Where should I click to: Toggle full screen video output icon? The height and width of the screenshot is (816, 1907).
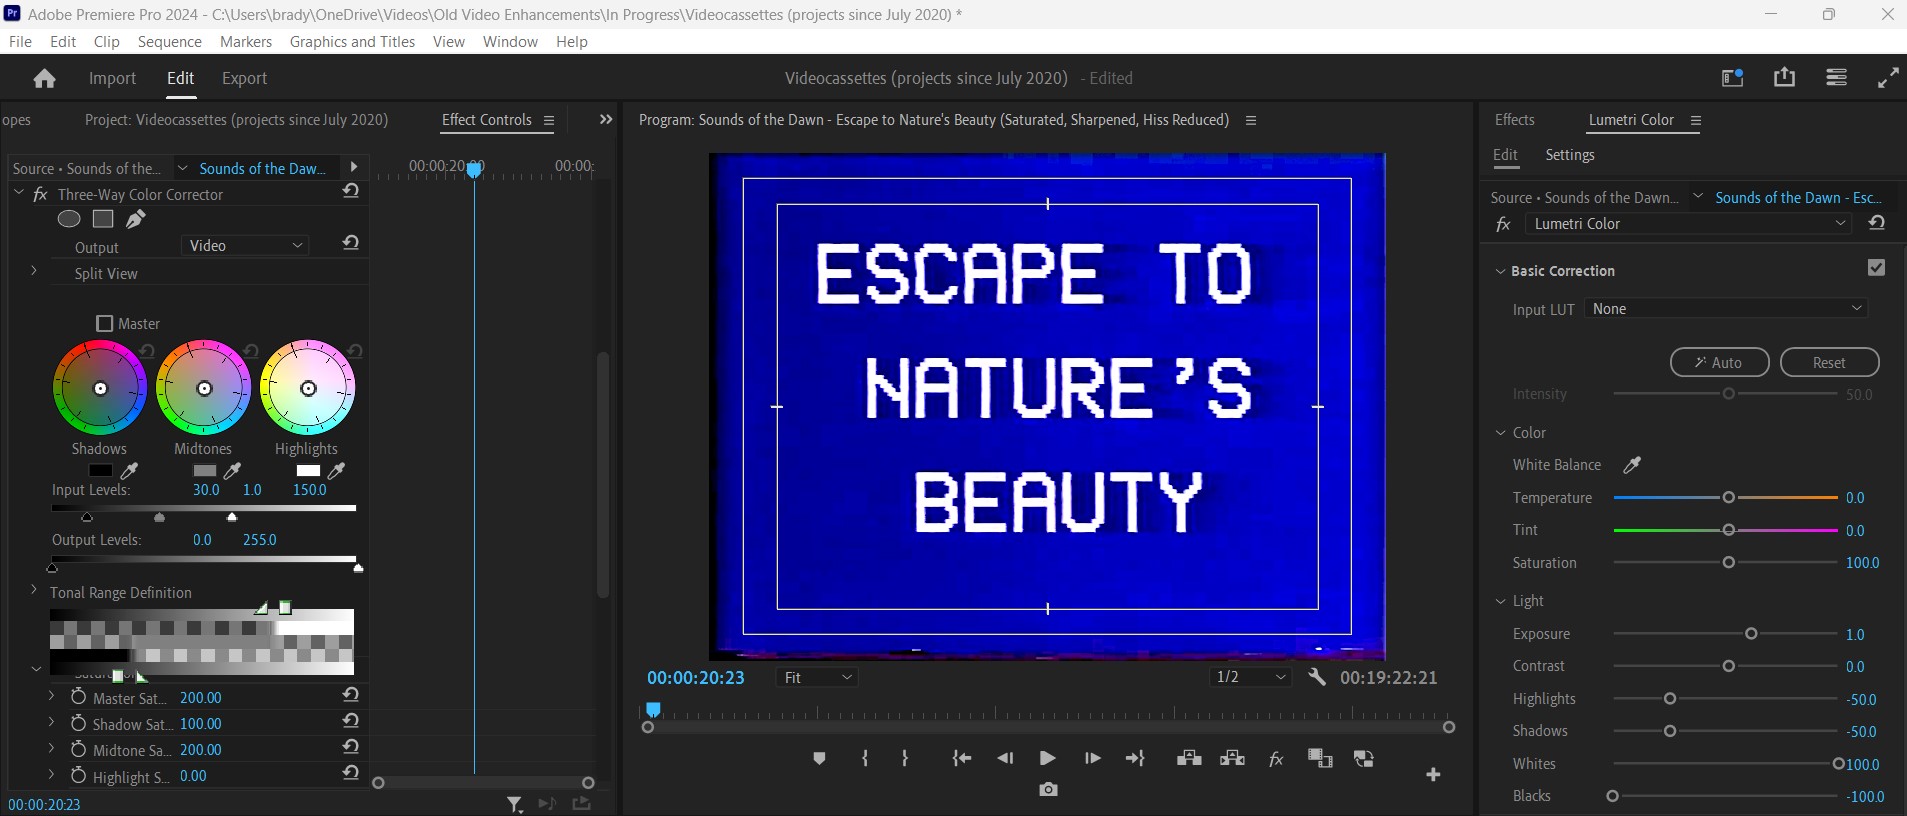click(x=1888, y=78)
